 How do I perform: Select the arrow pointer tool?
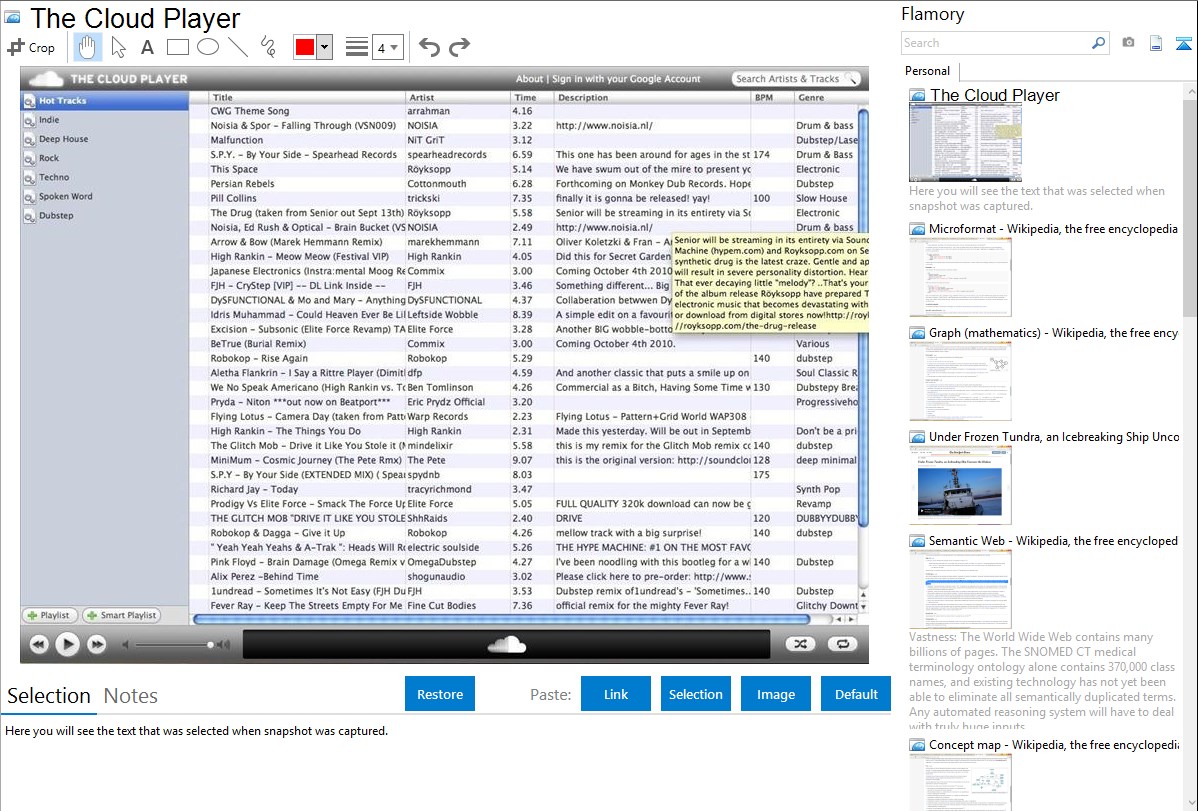(118, 47)
